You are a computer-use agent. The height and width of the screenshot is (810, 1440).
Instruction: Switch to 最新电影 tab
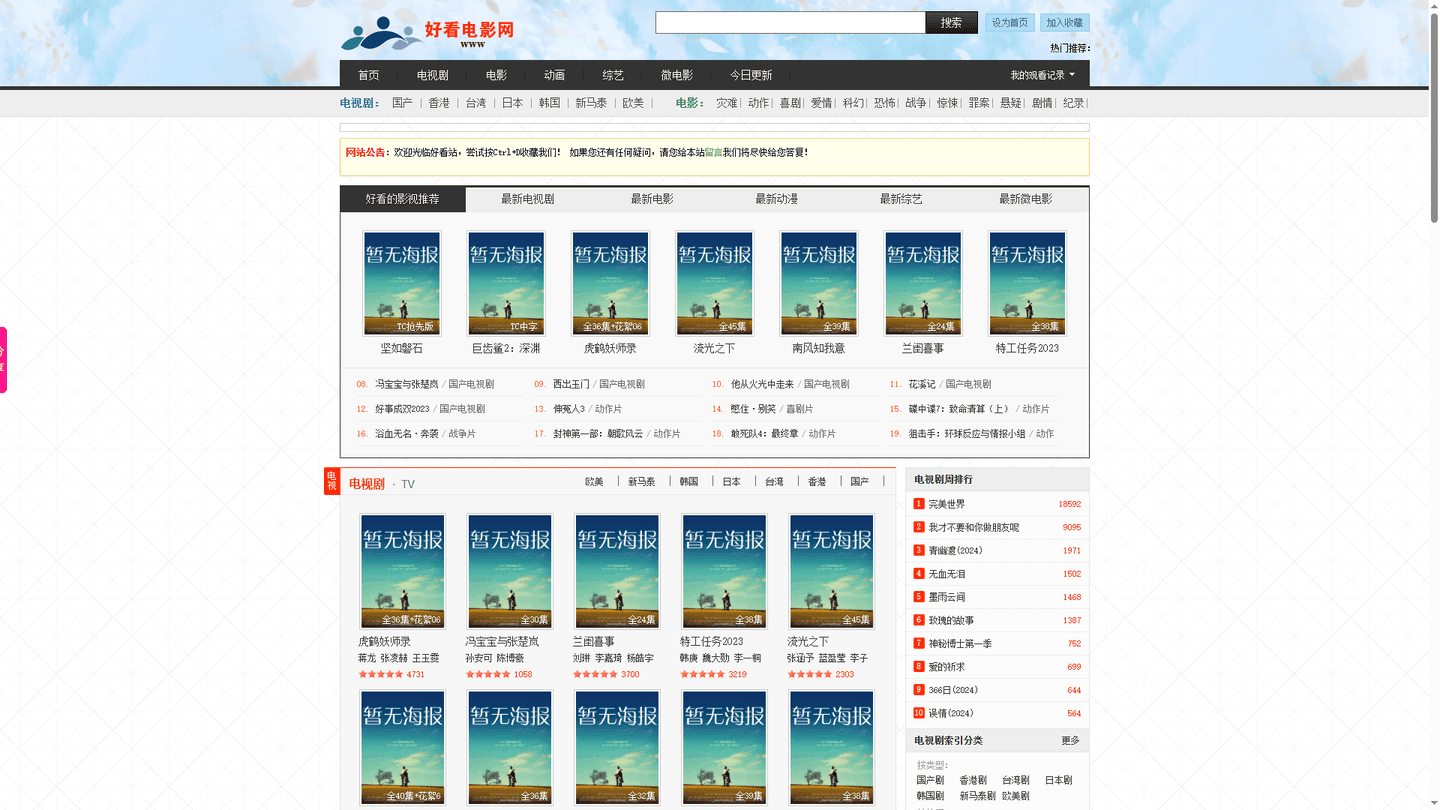point(652,199)
